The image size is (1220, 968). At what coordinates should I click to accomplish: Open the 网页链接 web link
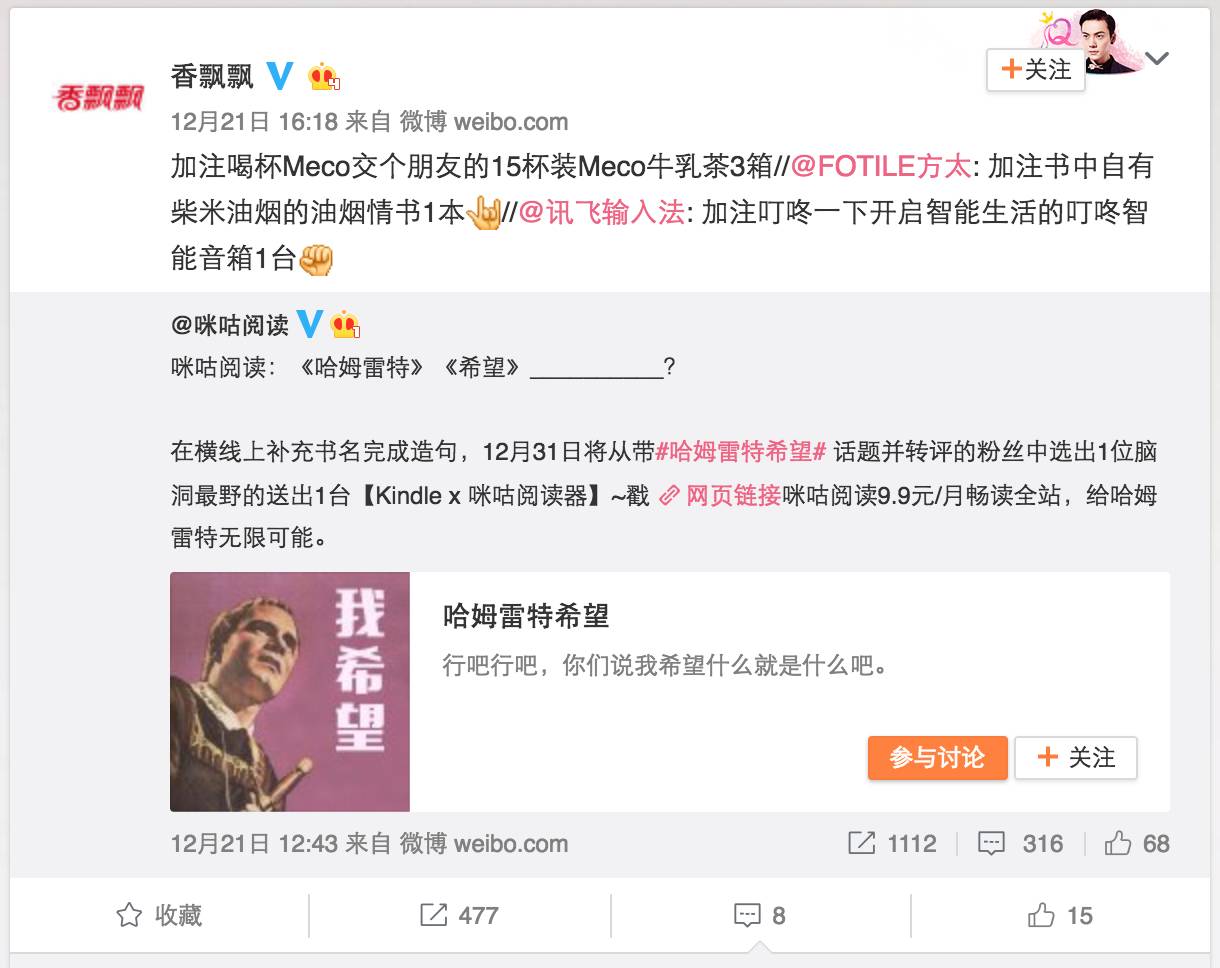click(x=721, y=495)
